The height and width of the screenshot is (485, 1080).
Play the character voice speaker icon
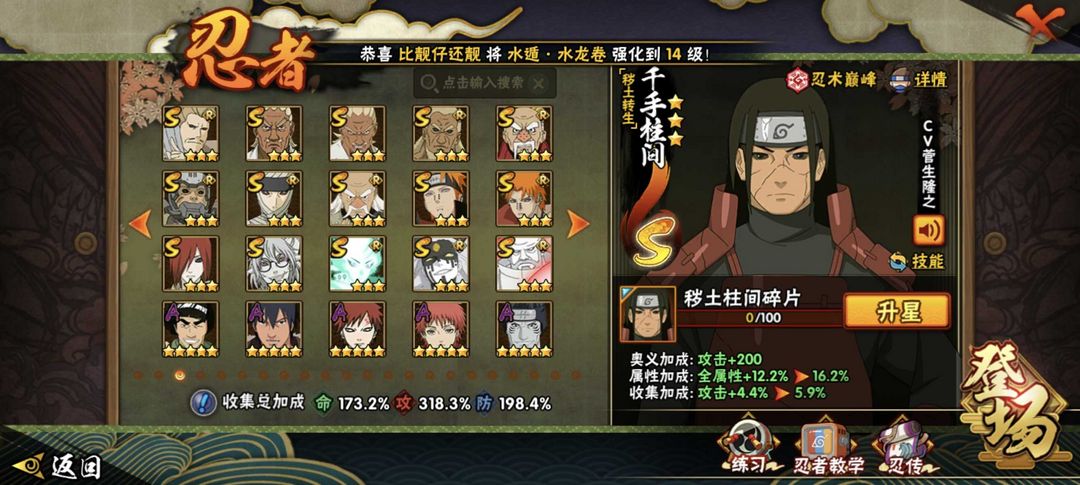[x=928, y=230]
